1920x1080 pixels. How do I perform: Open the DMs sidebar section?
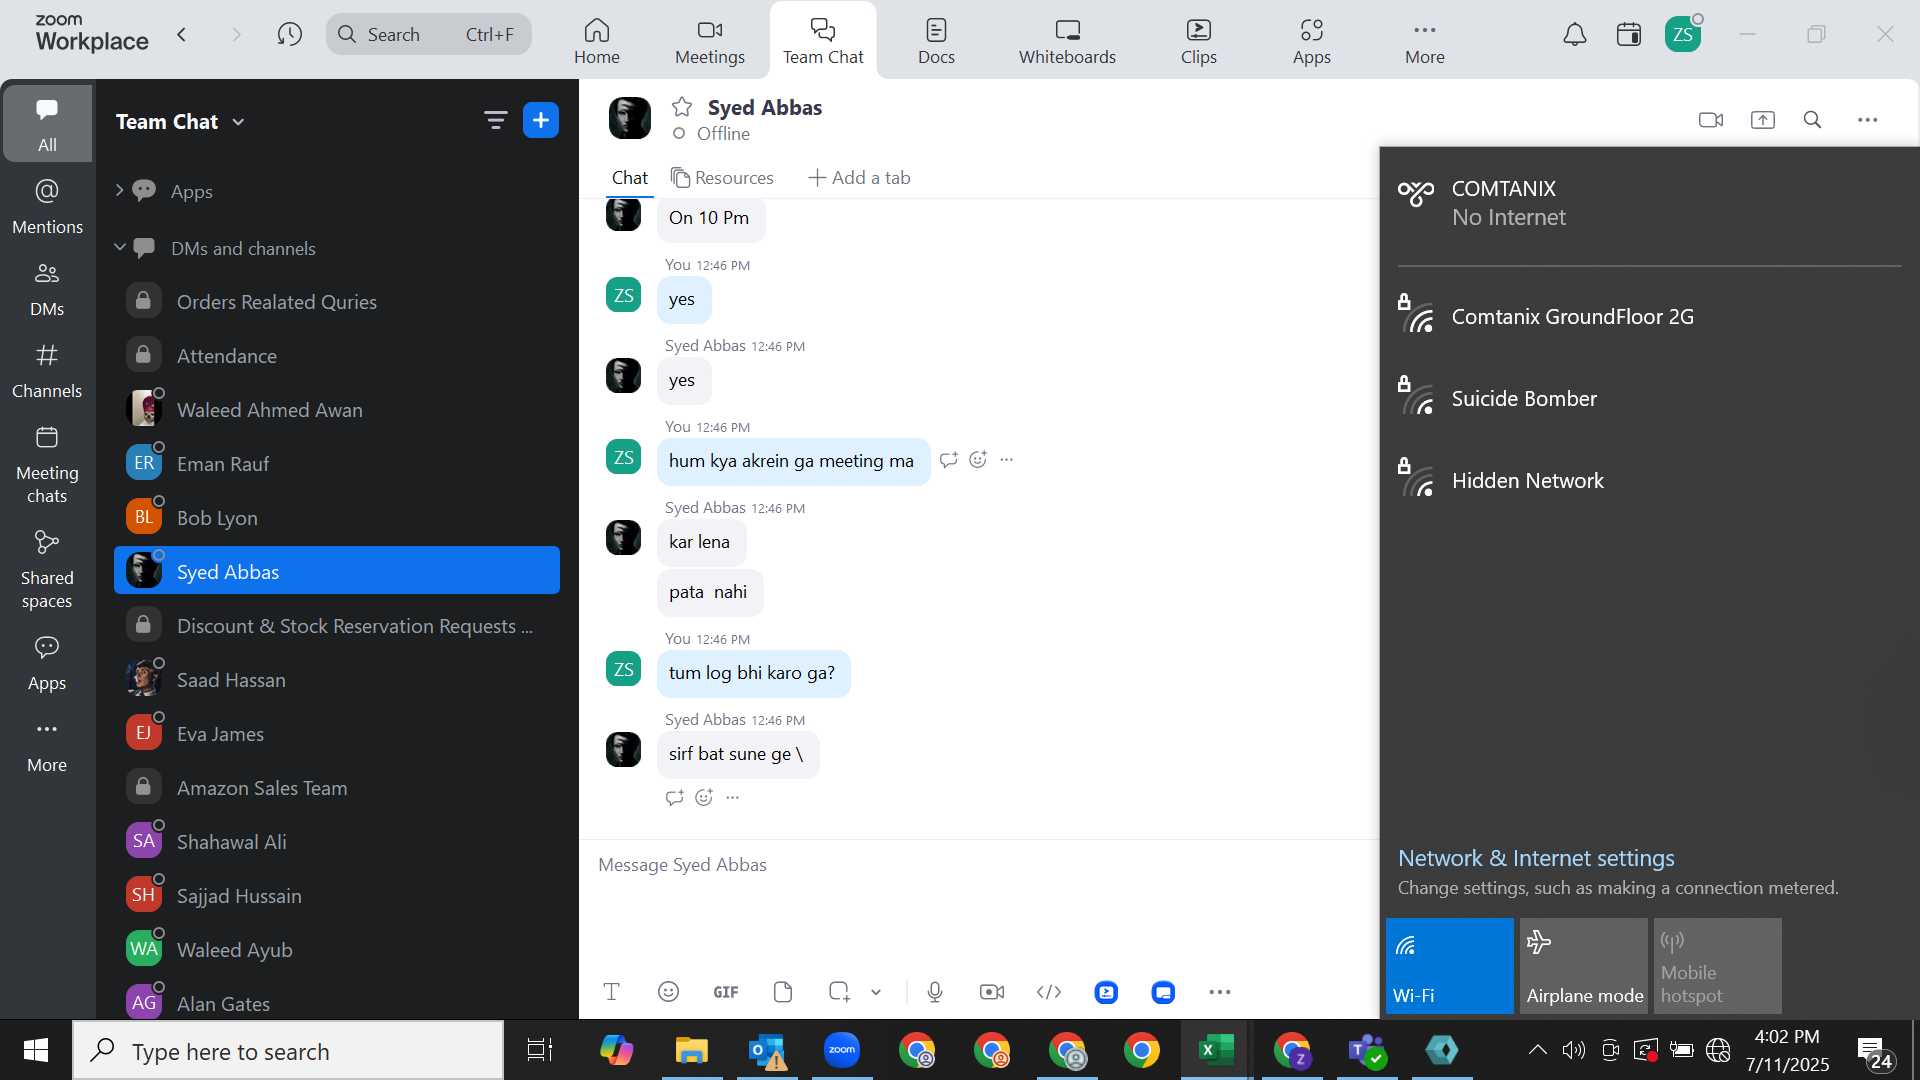point(47,289)
